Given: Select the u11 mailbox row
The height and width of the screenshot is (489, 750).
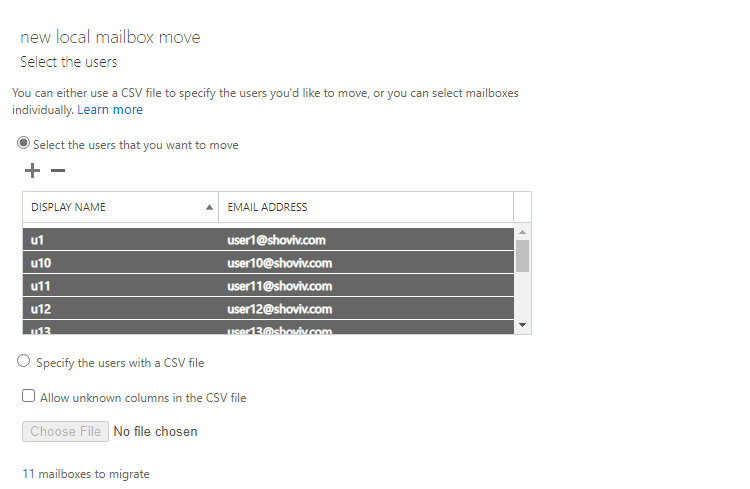Looking at the screenshot, I should pos(268,286).
